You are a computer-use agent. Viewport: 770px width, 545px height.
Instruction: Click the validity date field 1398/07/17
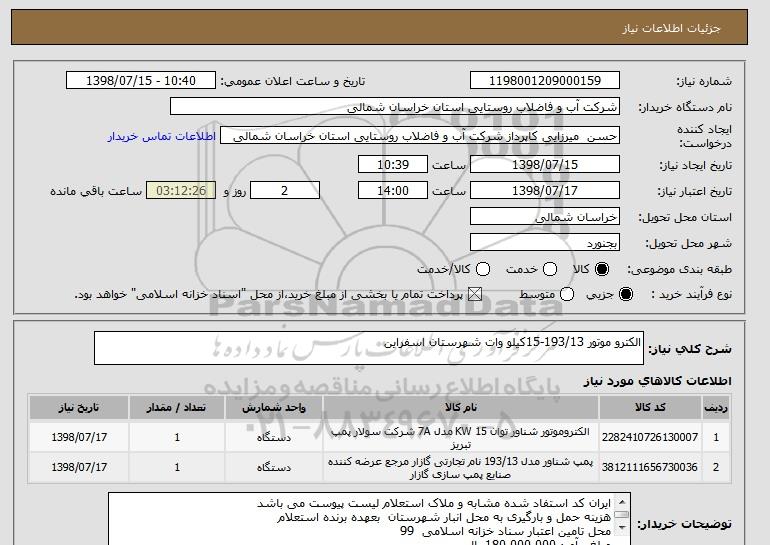[x=545, y=191]
